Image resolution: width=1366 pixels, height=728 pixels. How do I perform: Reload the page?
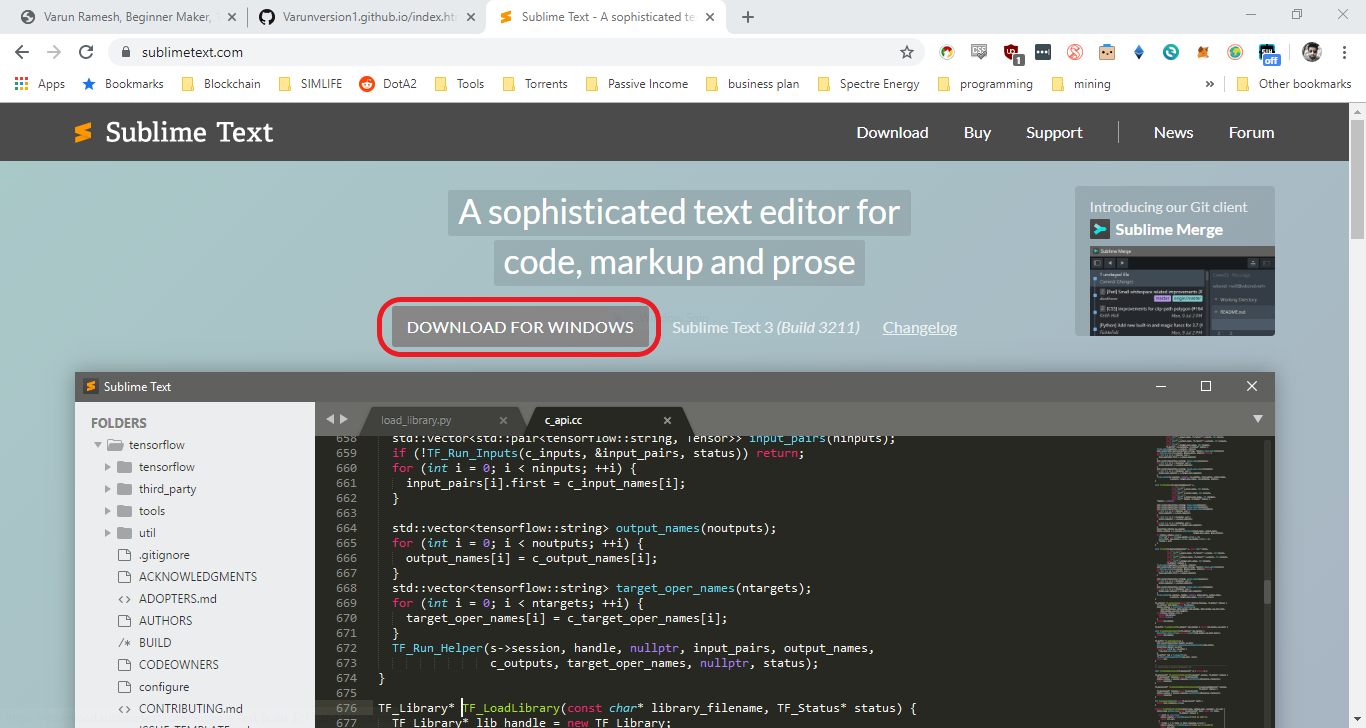click(x=86, y=52)
